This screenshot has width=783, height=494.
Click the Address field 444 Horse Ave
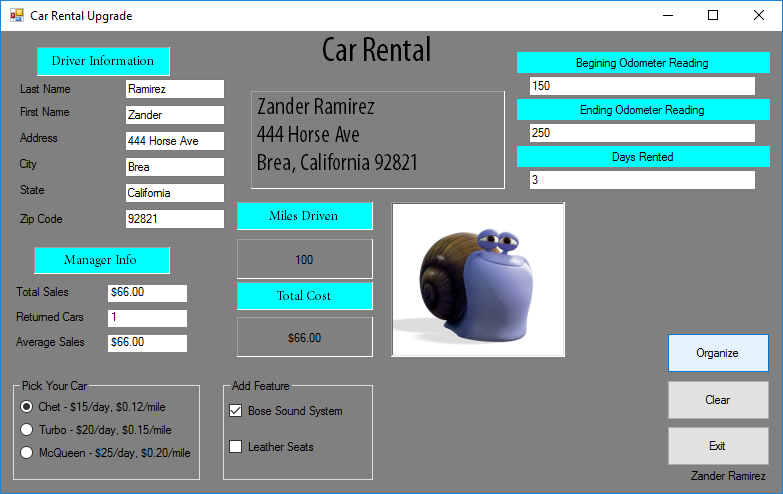coord(175,141)
